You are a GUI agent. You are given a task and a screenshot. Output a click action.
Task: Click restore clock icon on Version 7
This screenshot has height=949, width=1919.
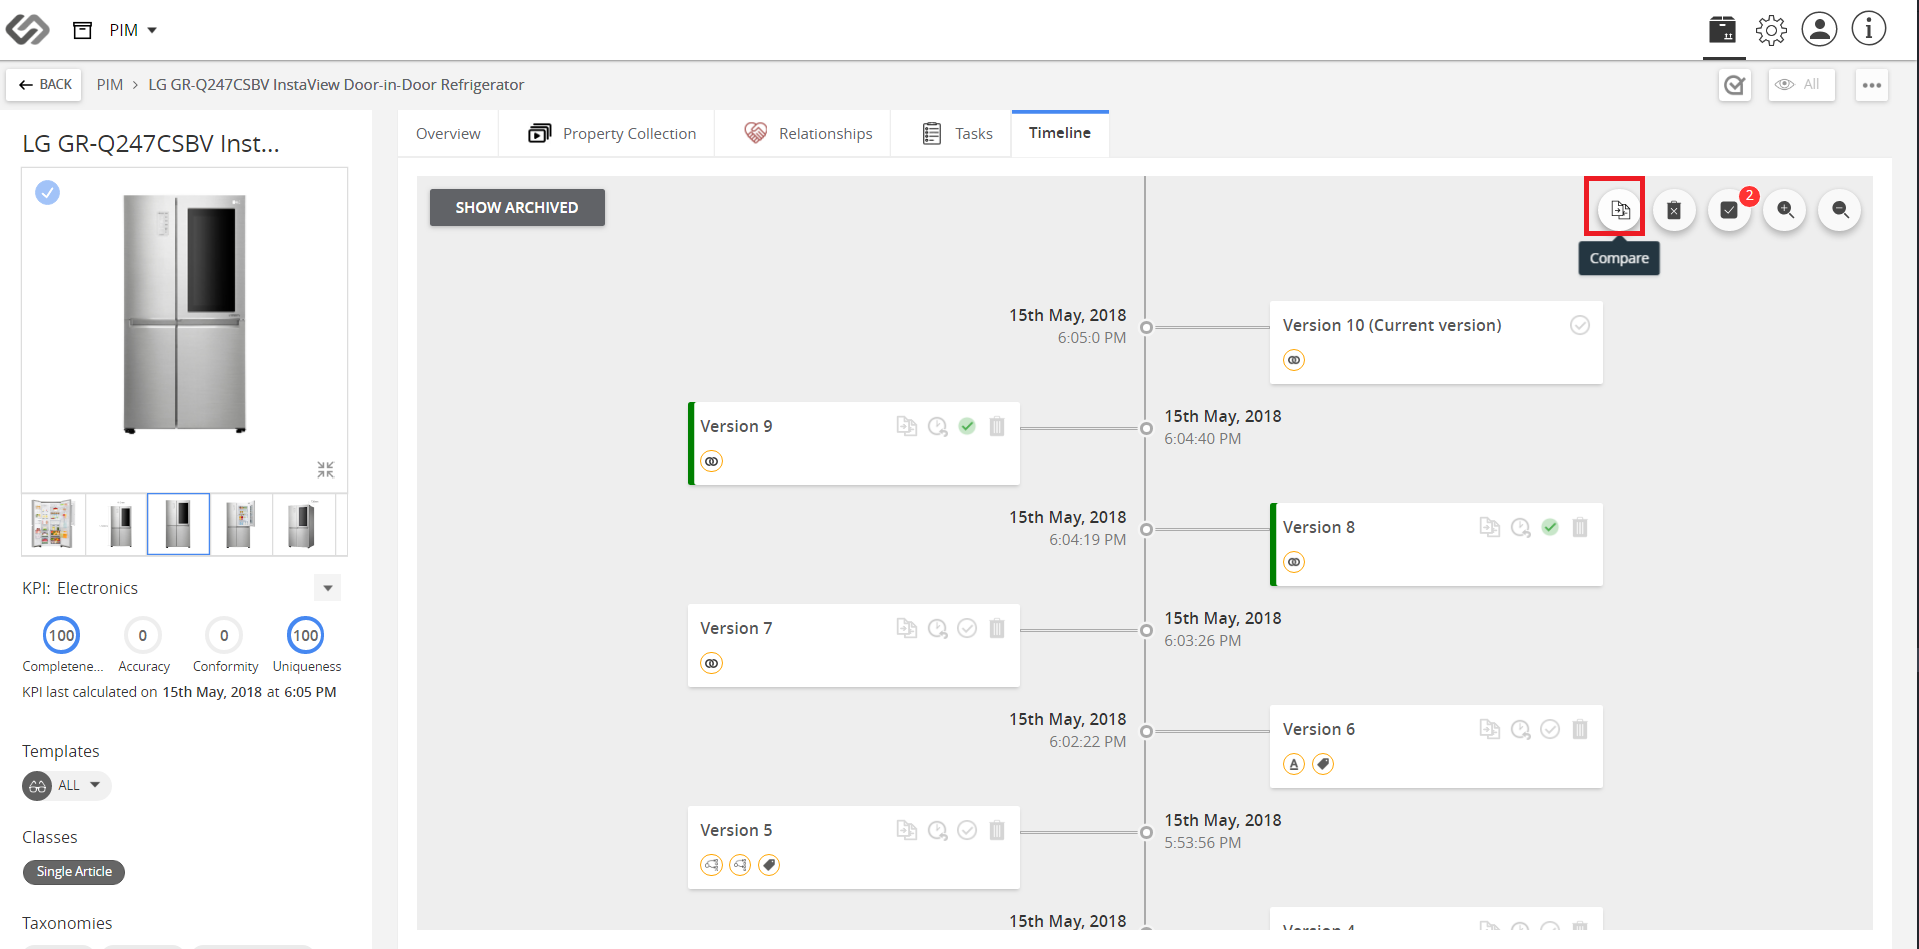tap(937, 629)
